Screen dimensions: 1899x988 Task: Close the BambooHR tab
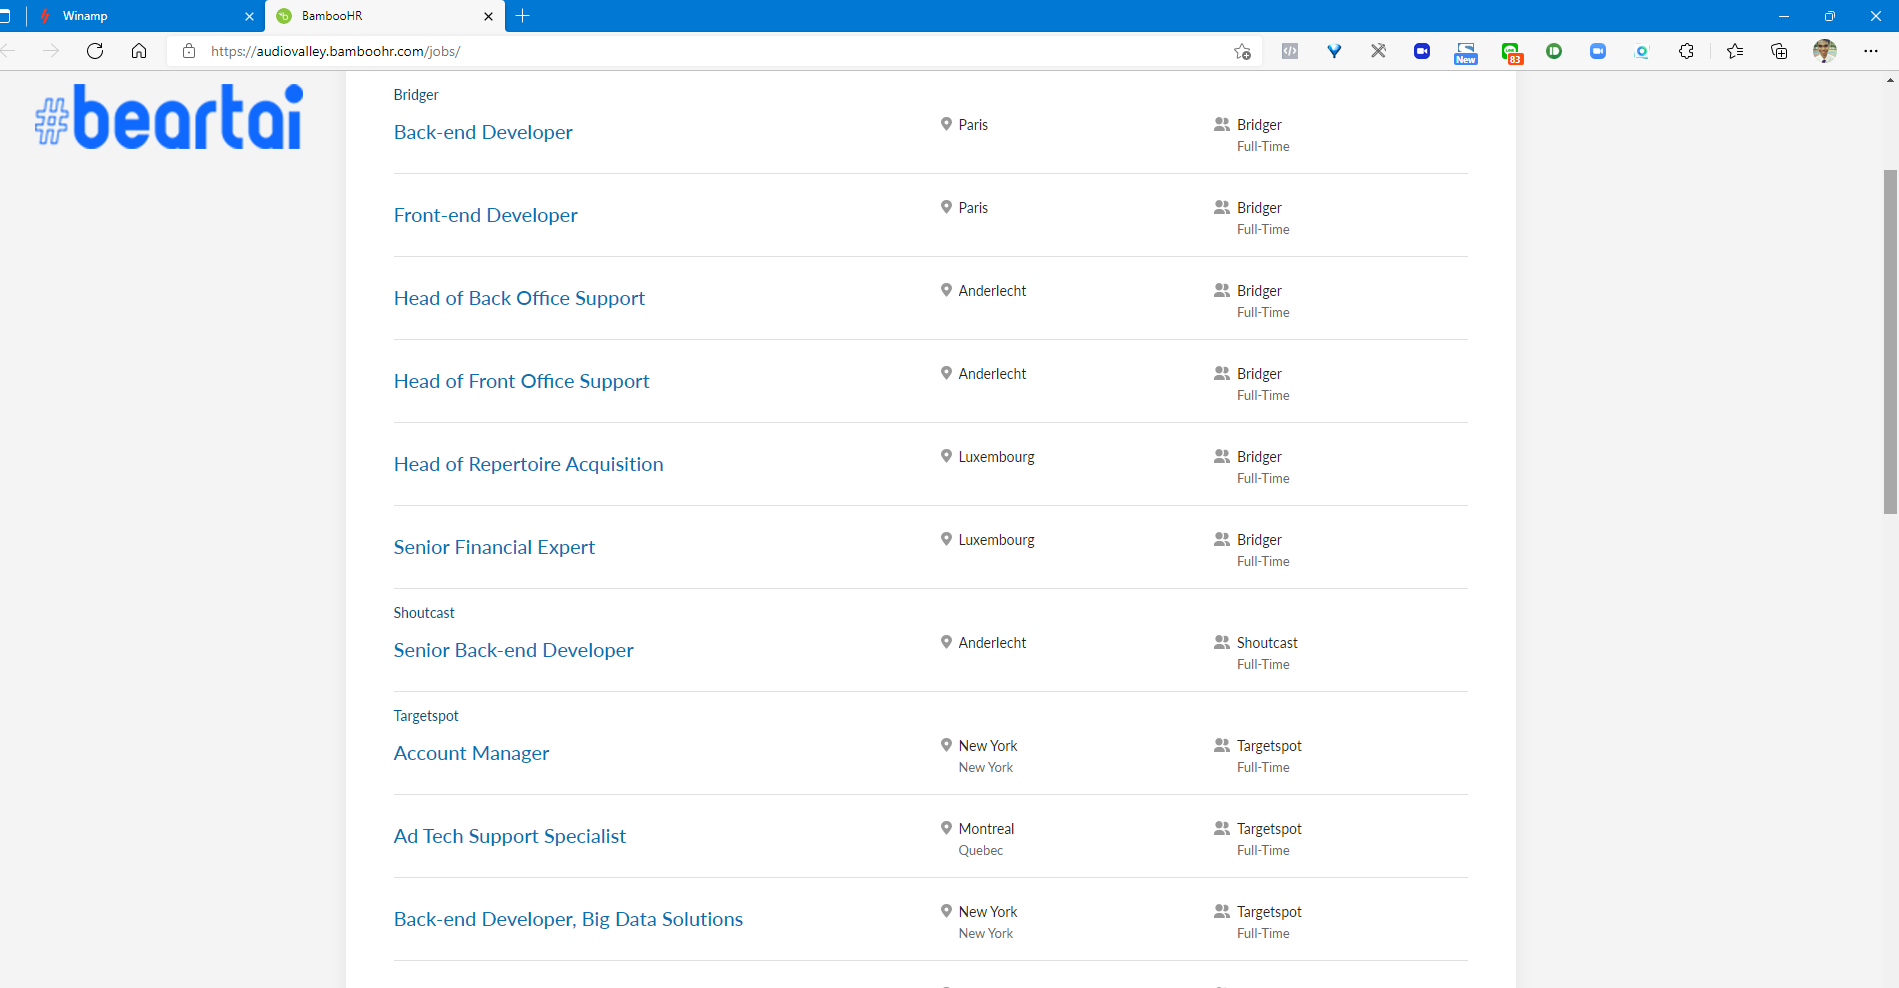coord(488,16)
